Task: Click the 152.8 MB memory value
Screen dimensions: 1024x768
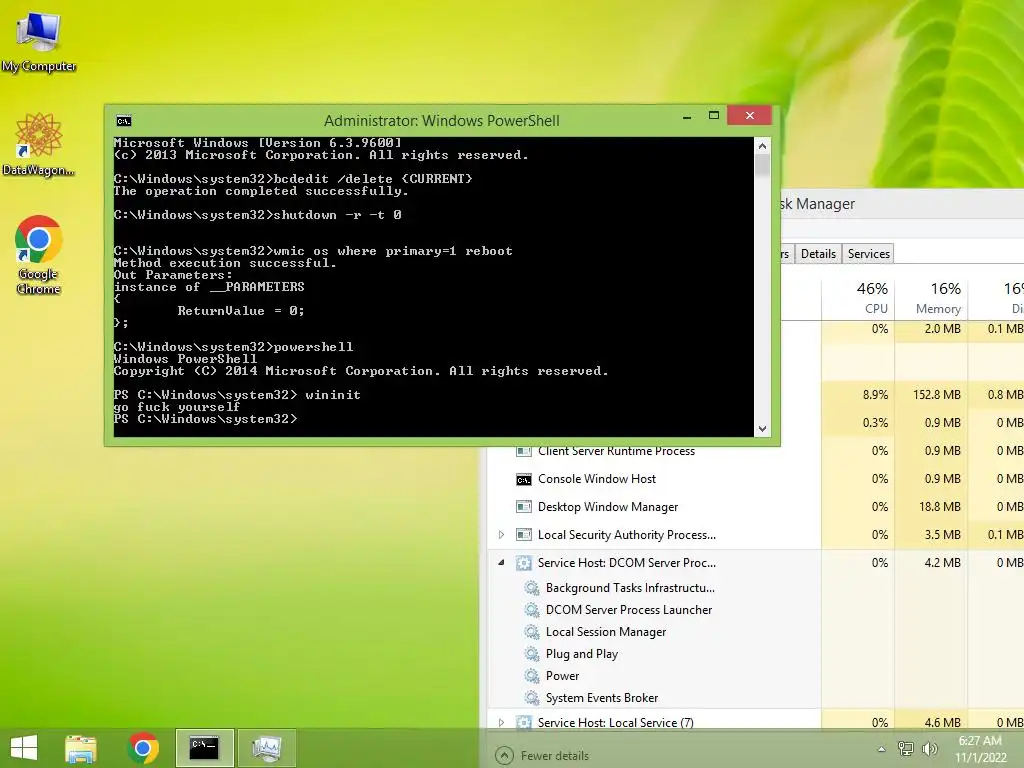Action: click(936, 394)
